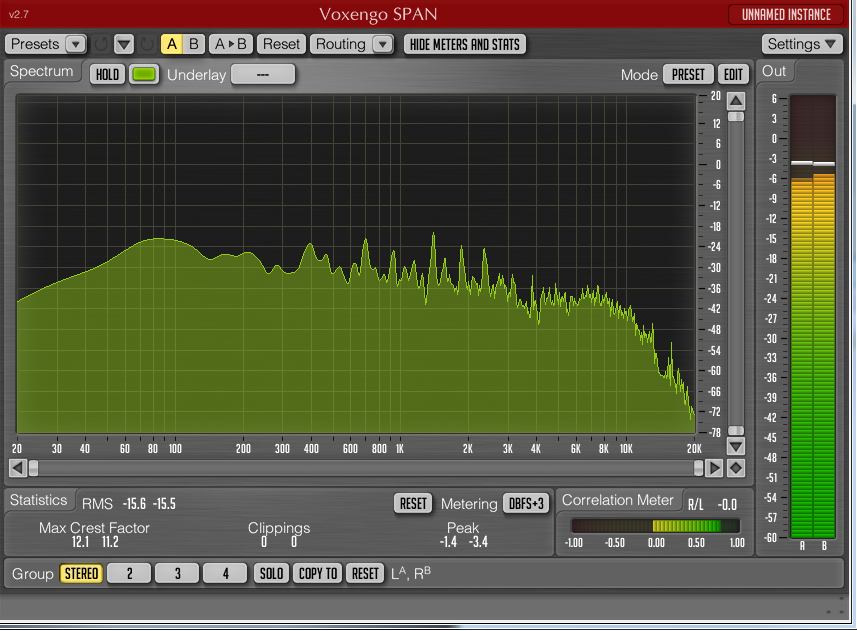Viewport: 857px width, 631px height.
Task: Click the Max Crest Factor value 12.1
Action: pos(80,542)
